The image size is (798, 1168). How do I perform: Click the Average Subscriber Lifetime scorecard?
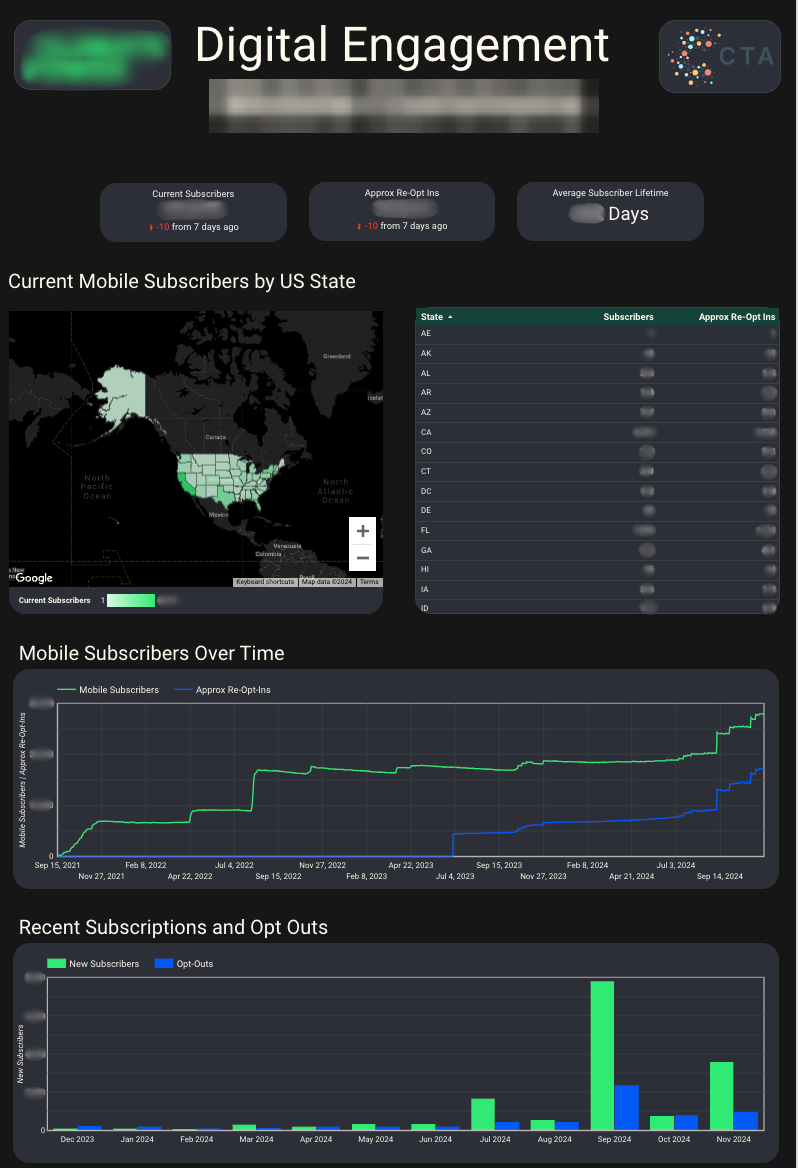click(610, 211)
